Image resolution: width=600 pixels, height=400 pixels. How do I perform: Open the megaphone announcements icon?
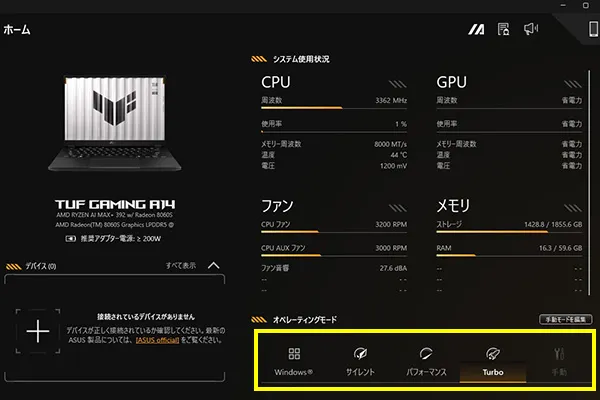(531, 29)
